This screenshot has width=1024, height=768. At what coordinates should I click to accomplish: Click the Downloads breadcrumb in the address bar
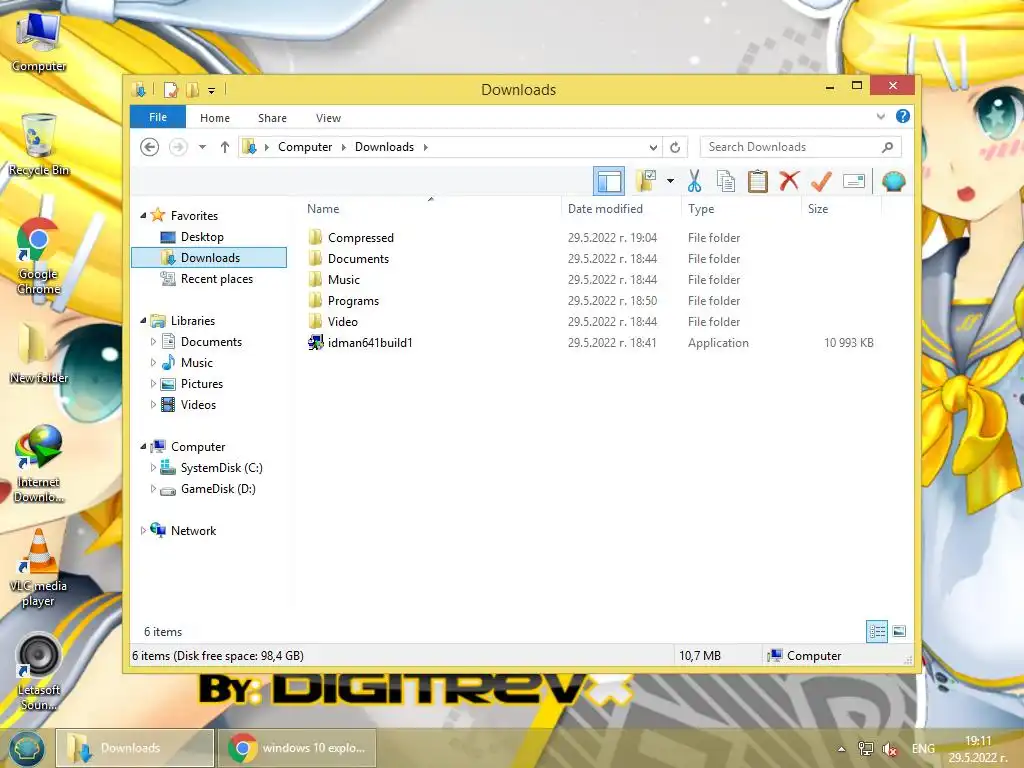(x=384, y=147)
